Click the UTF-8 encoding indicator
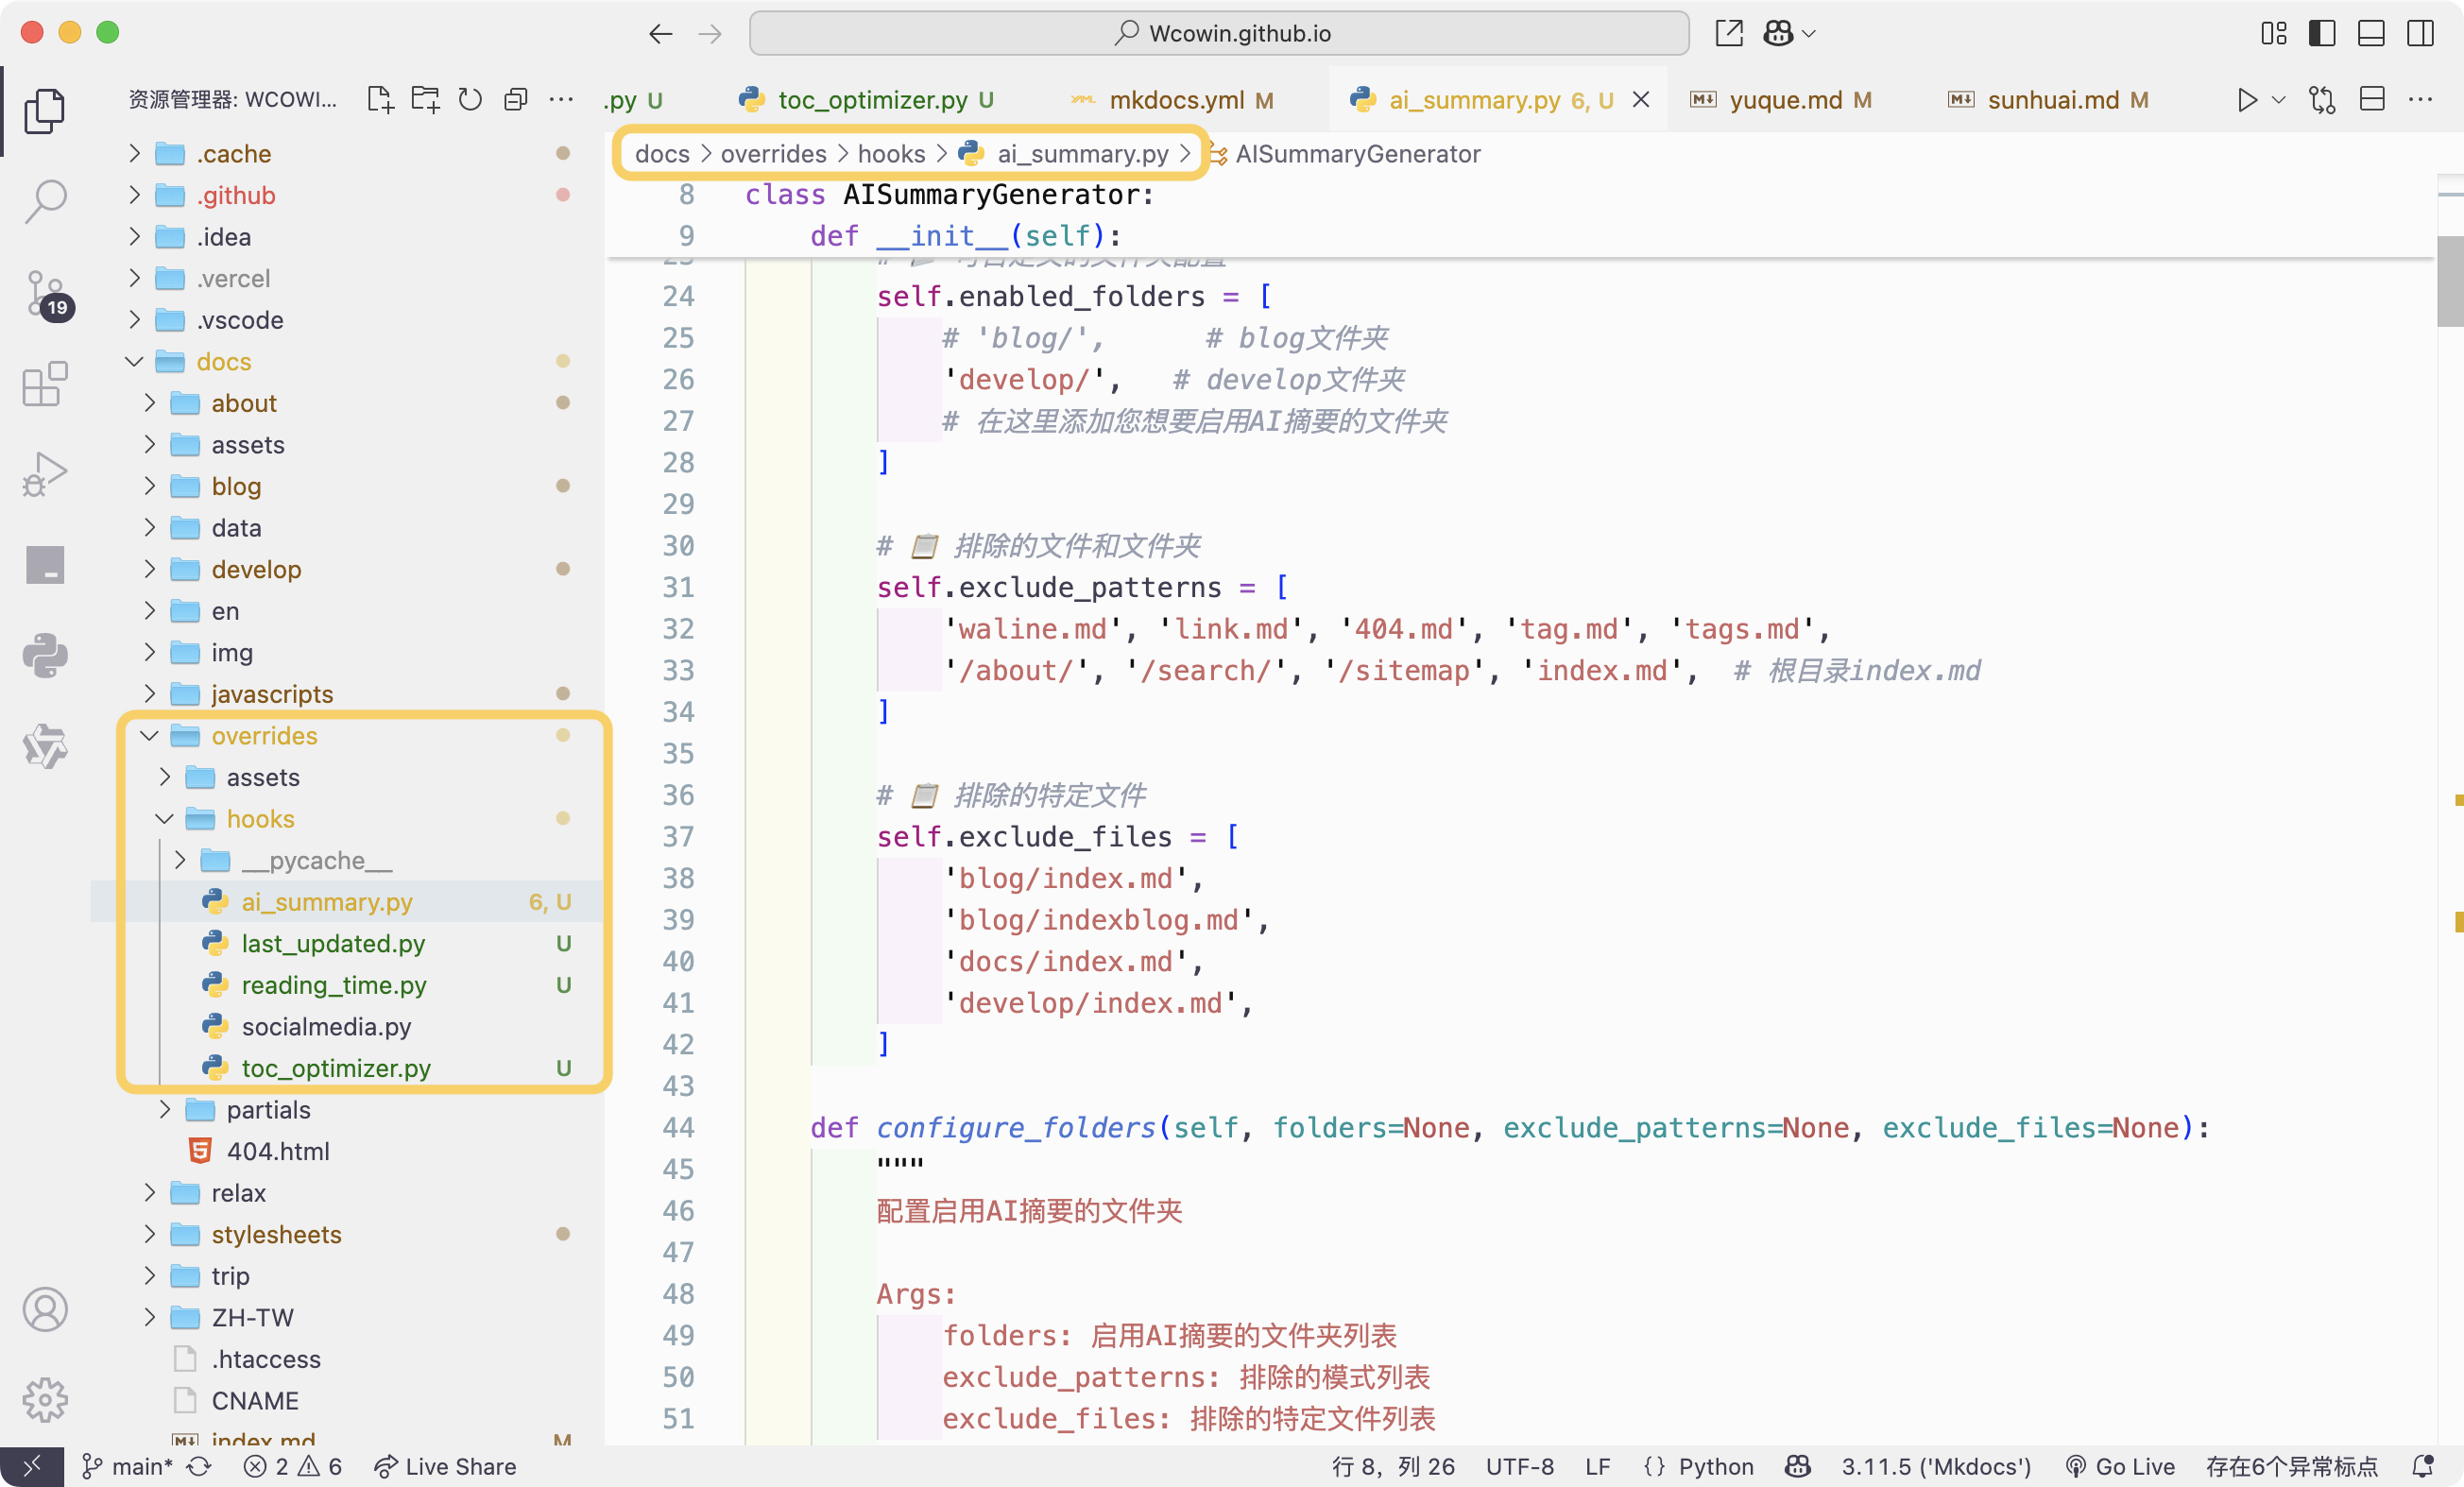This screenshot has height=1487, width=2464. pos(1519,1466)
